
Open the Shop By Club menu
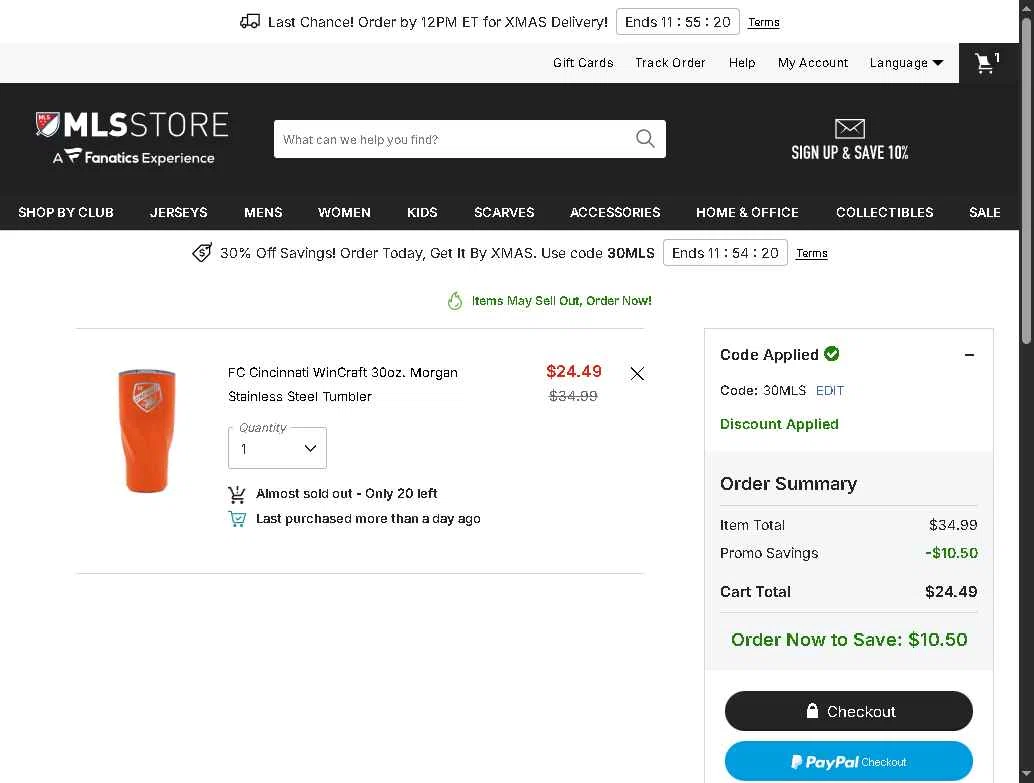[x=66, y=212]
